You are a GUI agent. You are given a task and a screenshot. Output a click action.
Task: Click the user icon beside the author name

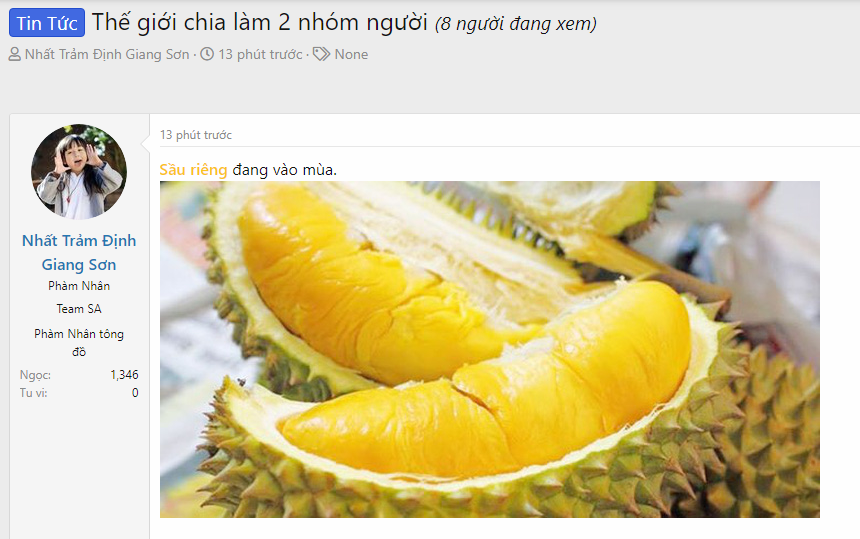coord(15,54)
